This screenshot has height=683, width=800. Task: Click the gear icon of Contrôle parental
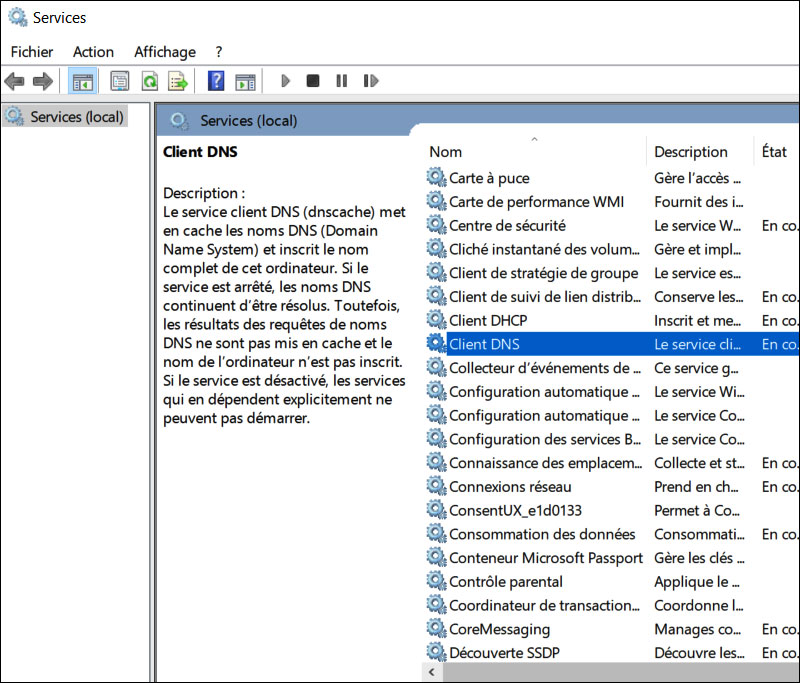coord(436,581)
